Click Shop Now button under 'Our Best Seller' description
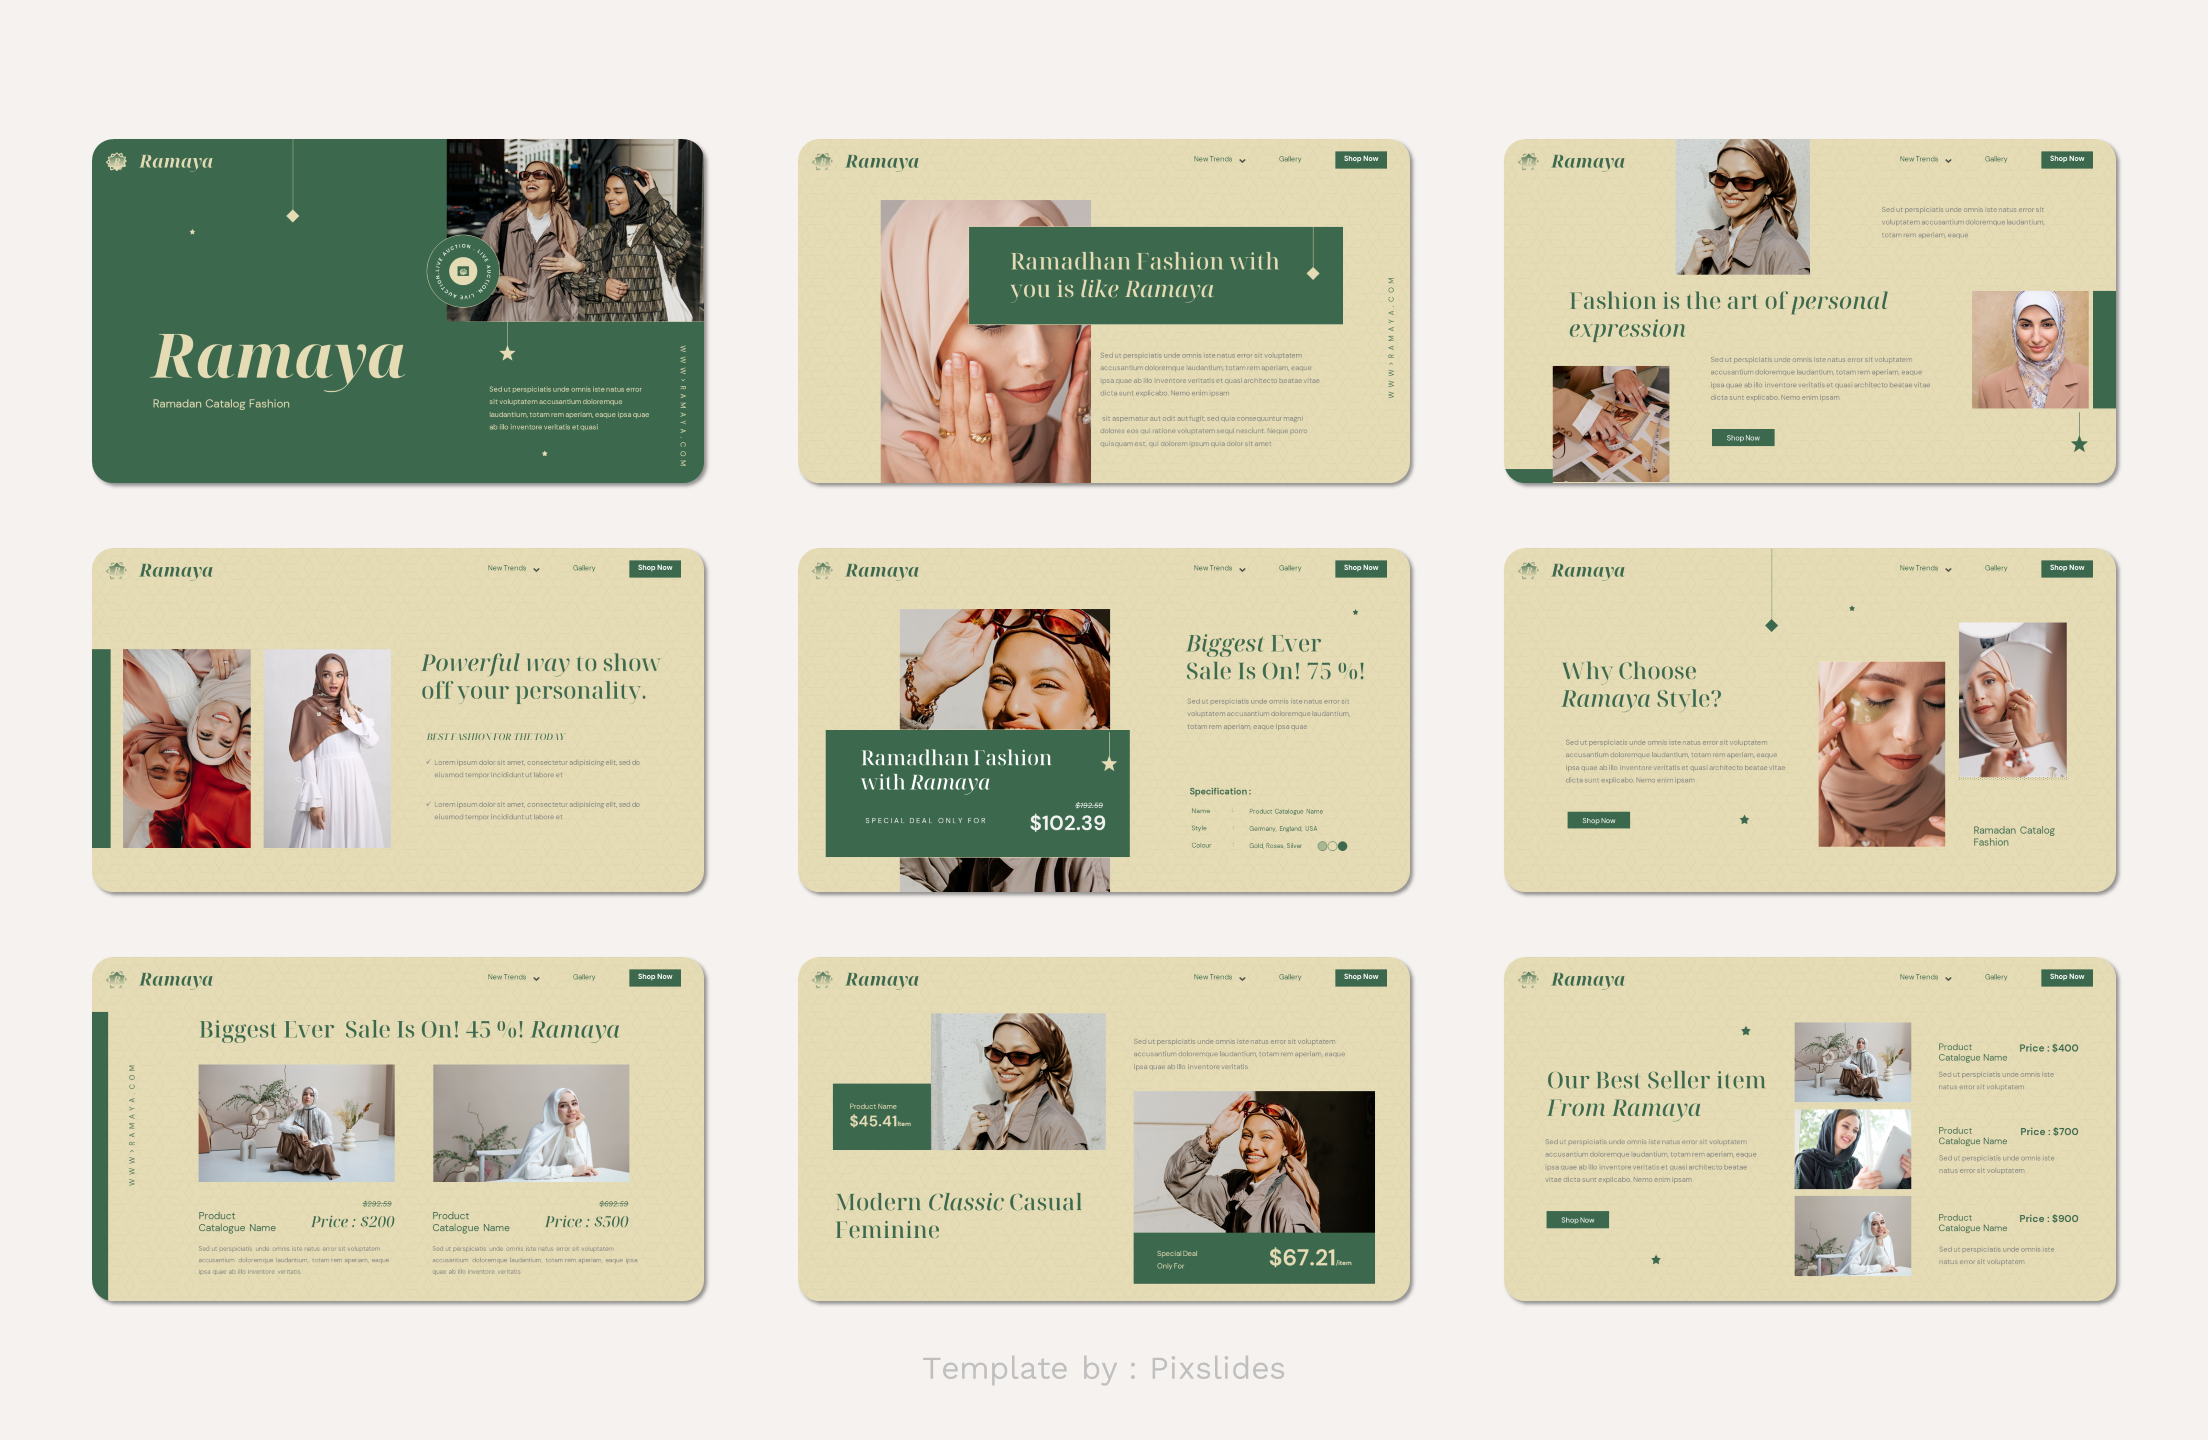 pos(1577,1220)
